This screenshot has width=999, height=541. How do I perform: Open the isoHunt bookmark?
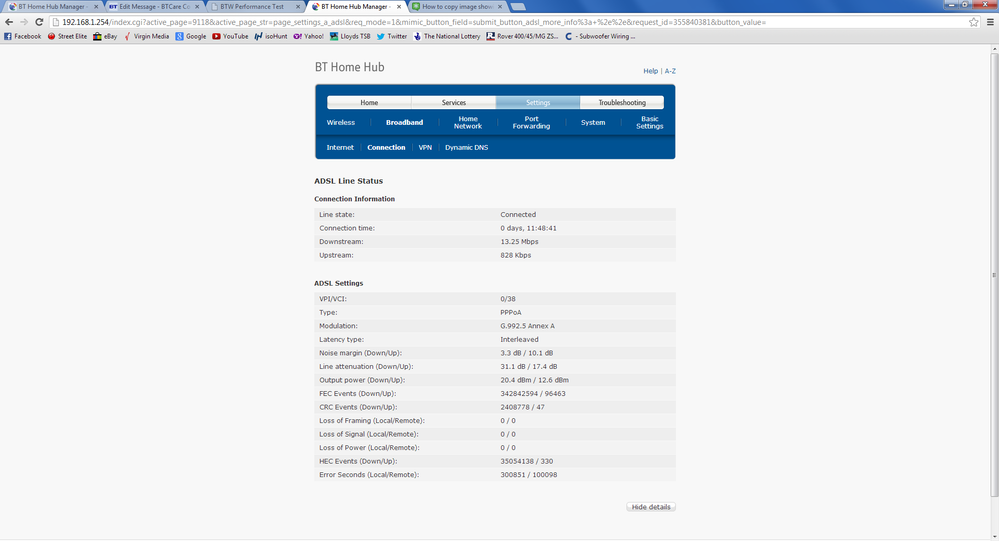coord(271,36)
